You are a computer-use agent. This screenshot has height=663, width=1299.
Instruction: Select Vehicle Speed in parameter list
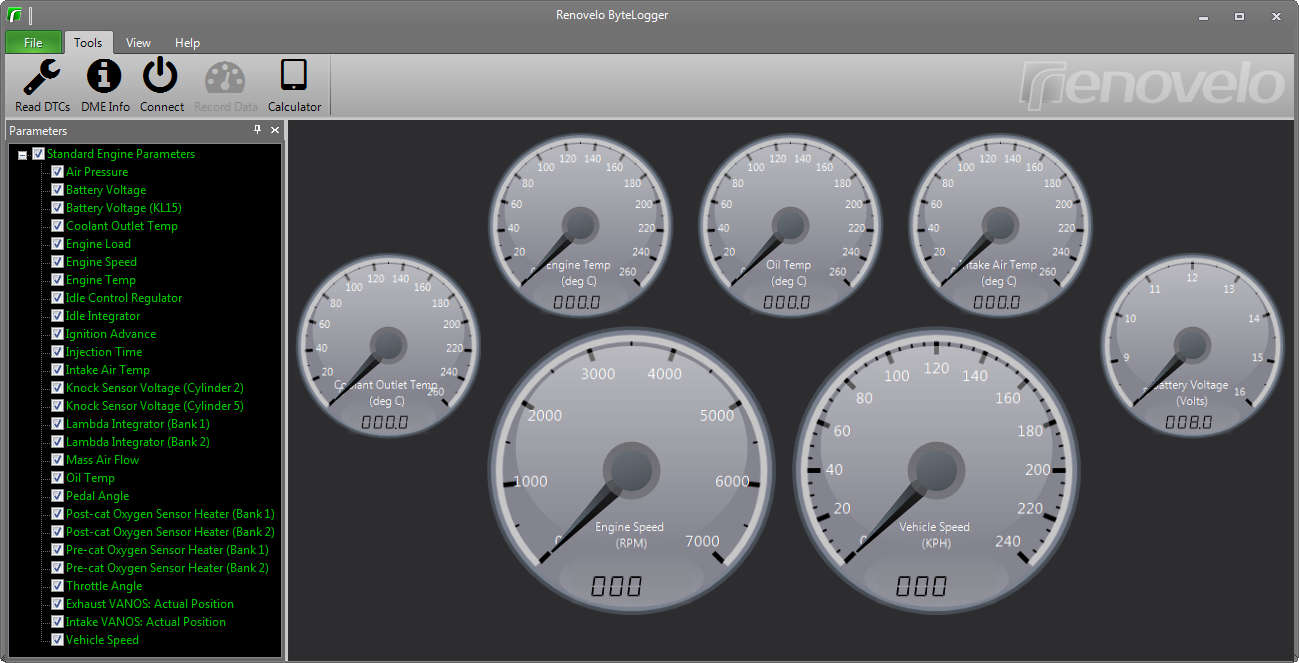tap(102, 640)
